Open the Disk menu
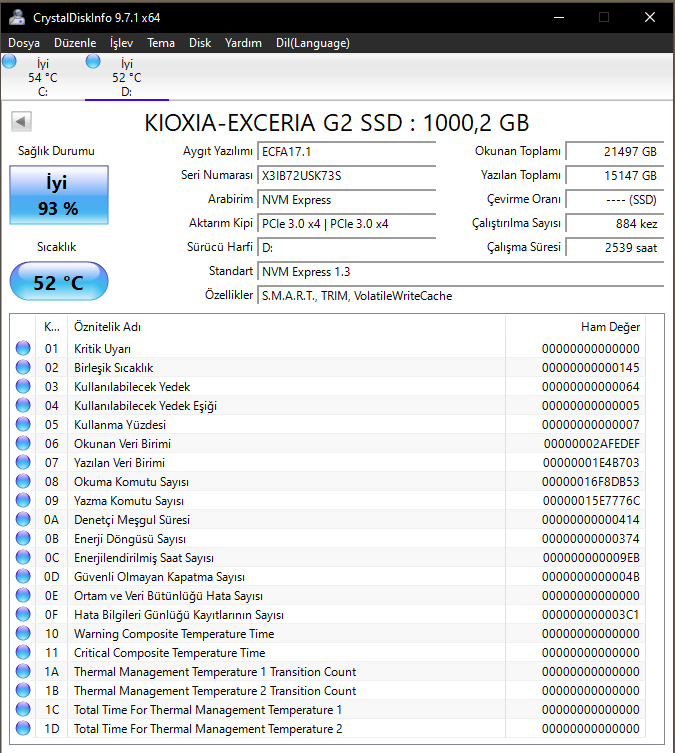The image size is (675, 753). coord(200,43)
